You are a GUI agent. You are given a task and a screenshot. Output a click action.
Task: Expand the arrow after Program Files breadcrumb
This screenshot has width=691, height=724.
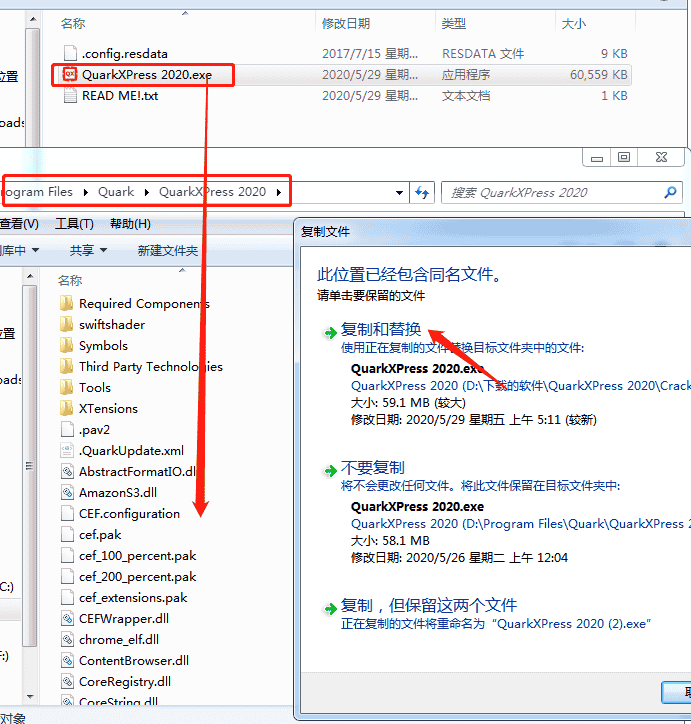(x=86, y=192)
